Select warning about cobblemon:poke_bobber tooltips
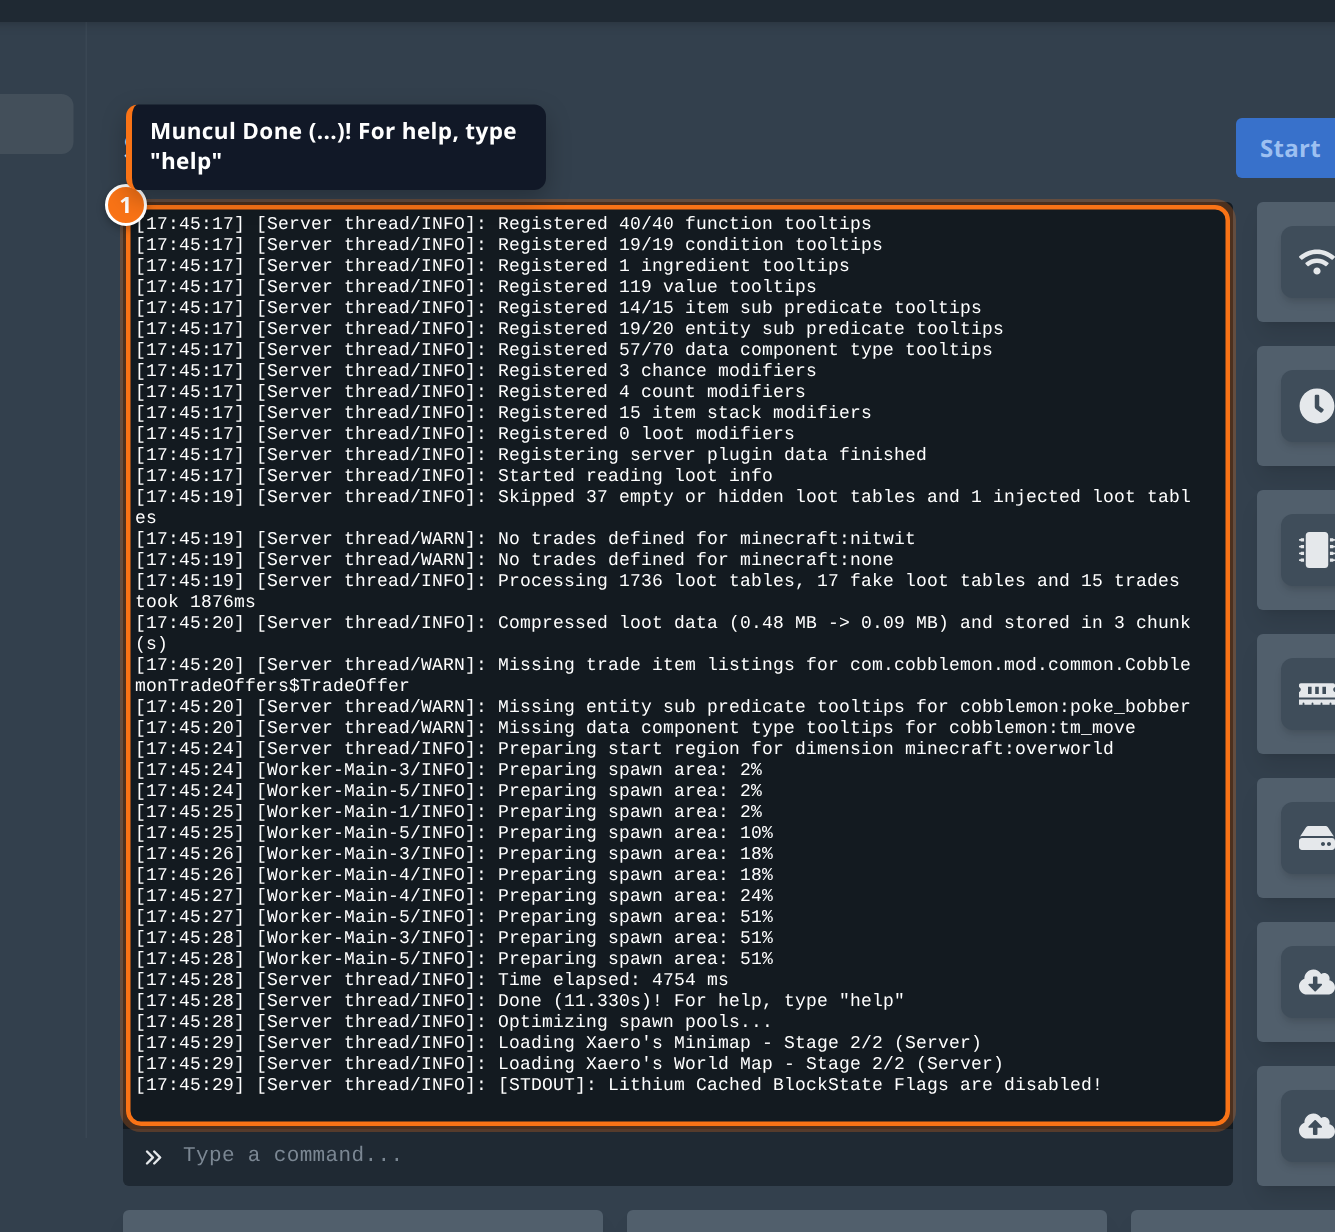1335x1232 pixels. pyautogui.click(x=663, y=707)
